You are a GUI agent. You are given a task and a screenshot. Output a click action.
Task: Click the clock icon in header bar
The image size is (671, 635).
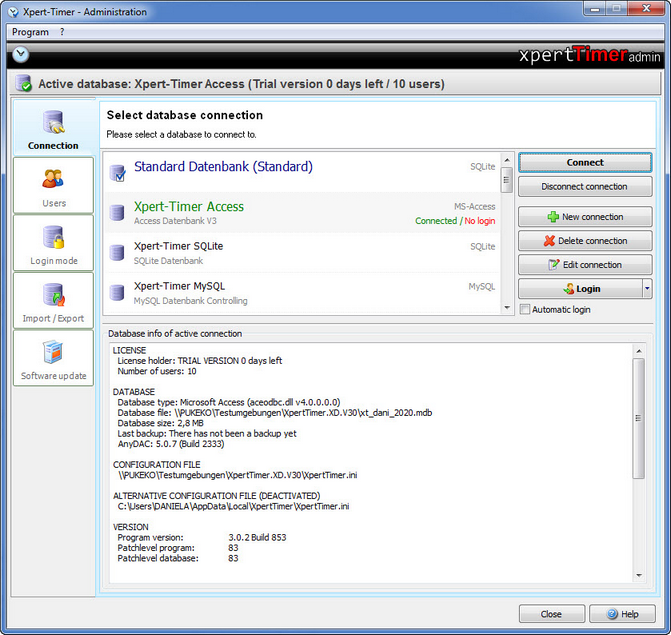click(20, 55)
